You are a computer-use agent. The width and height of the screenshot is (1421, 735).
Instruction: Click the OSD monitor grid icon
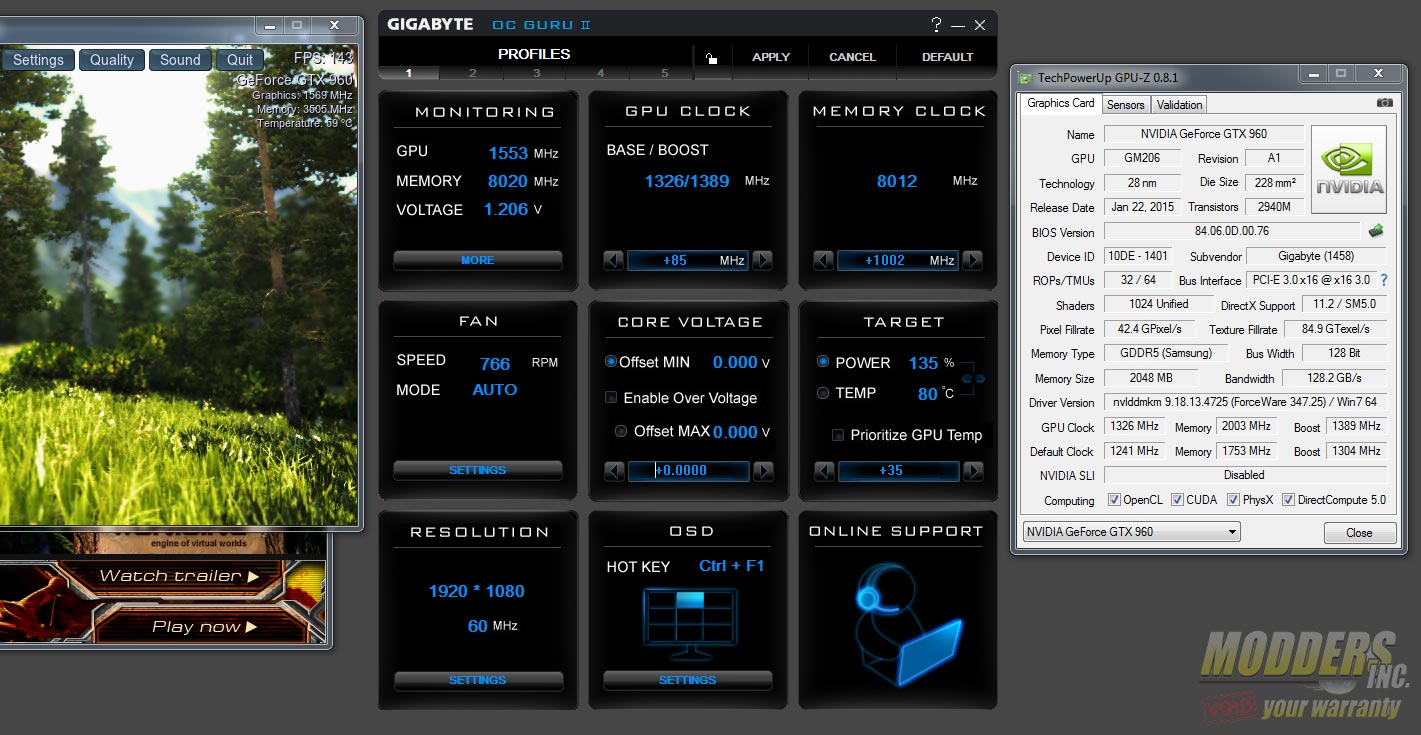pos(691,622)
